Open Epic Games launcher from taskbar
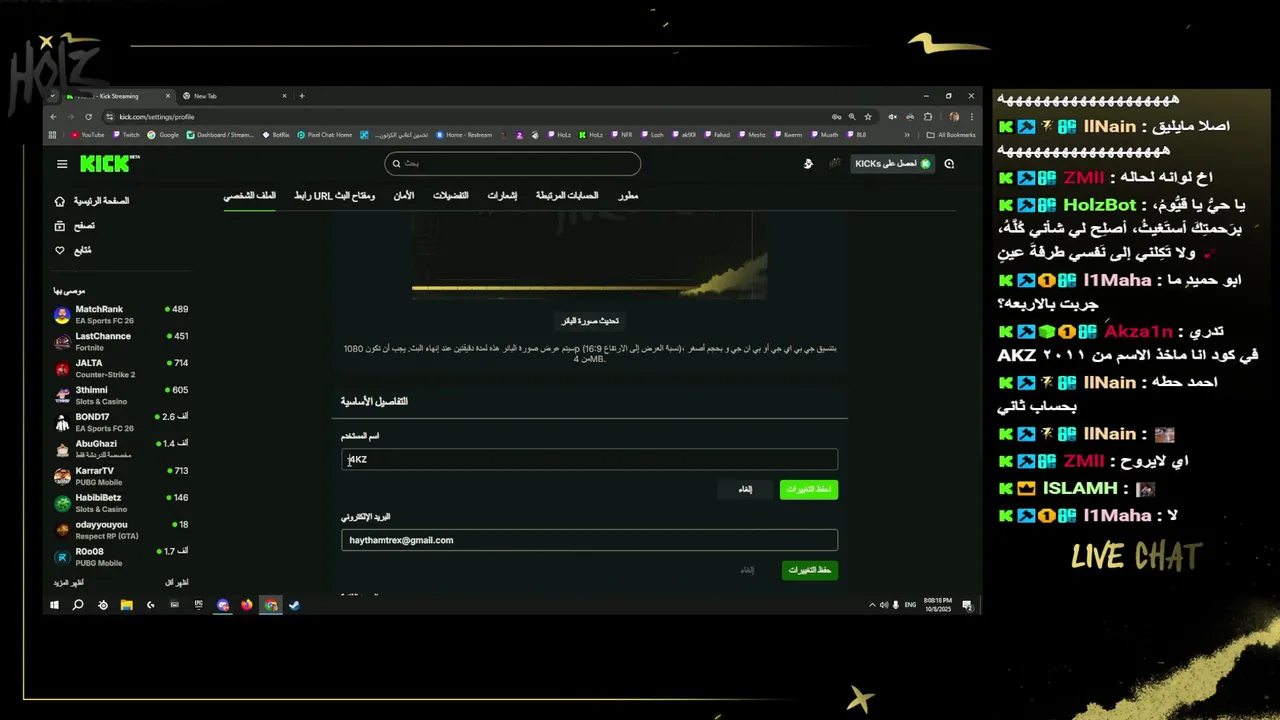This screenshot has height=720, width=1280. 198,605
